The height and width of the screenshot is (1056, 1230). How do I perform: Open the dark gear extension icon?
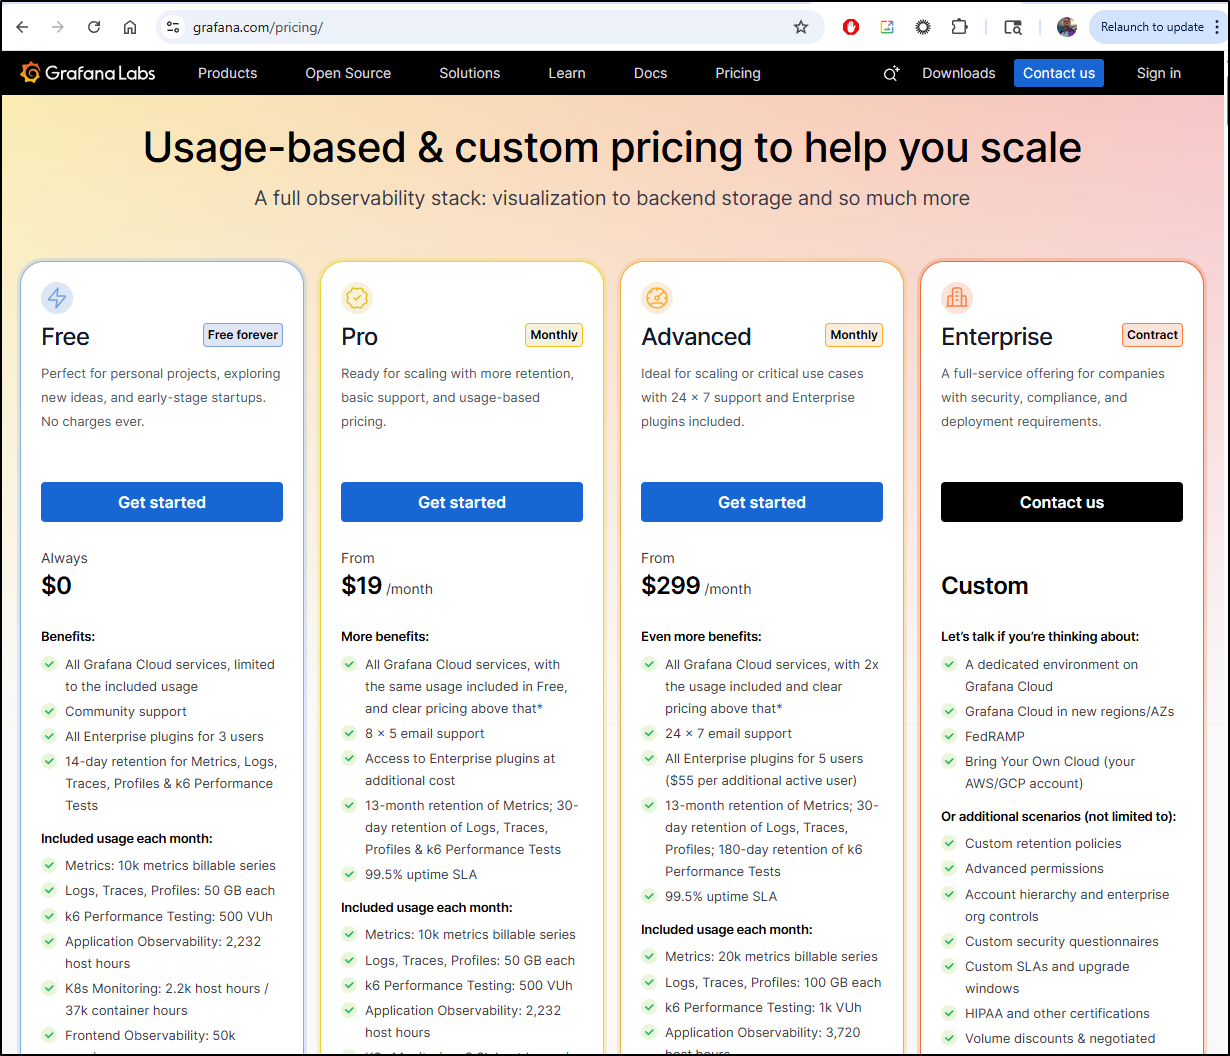click(x=923, y=27)
